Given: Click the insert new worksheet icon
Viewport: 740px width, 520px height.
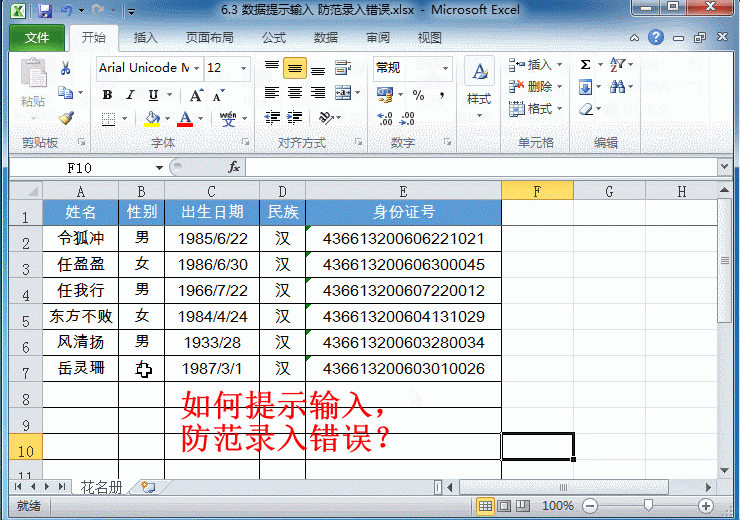Looking at the screenshot, I should [148, 487].
